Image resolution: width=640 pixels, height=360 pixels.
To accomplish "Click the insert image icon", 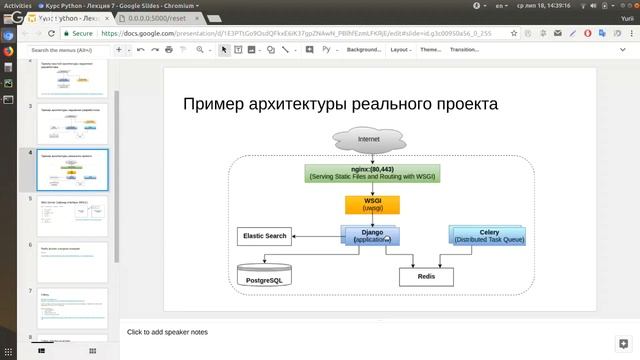I will pos(251,50).
